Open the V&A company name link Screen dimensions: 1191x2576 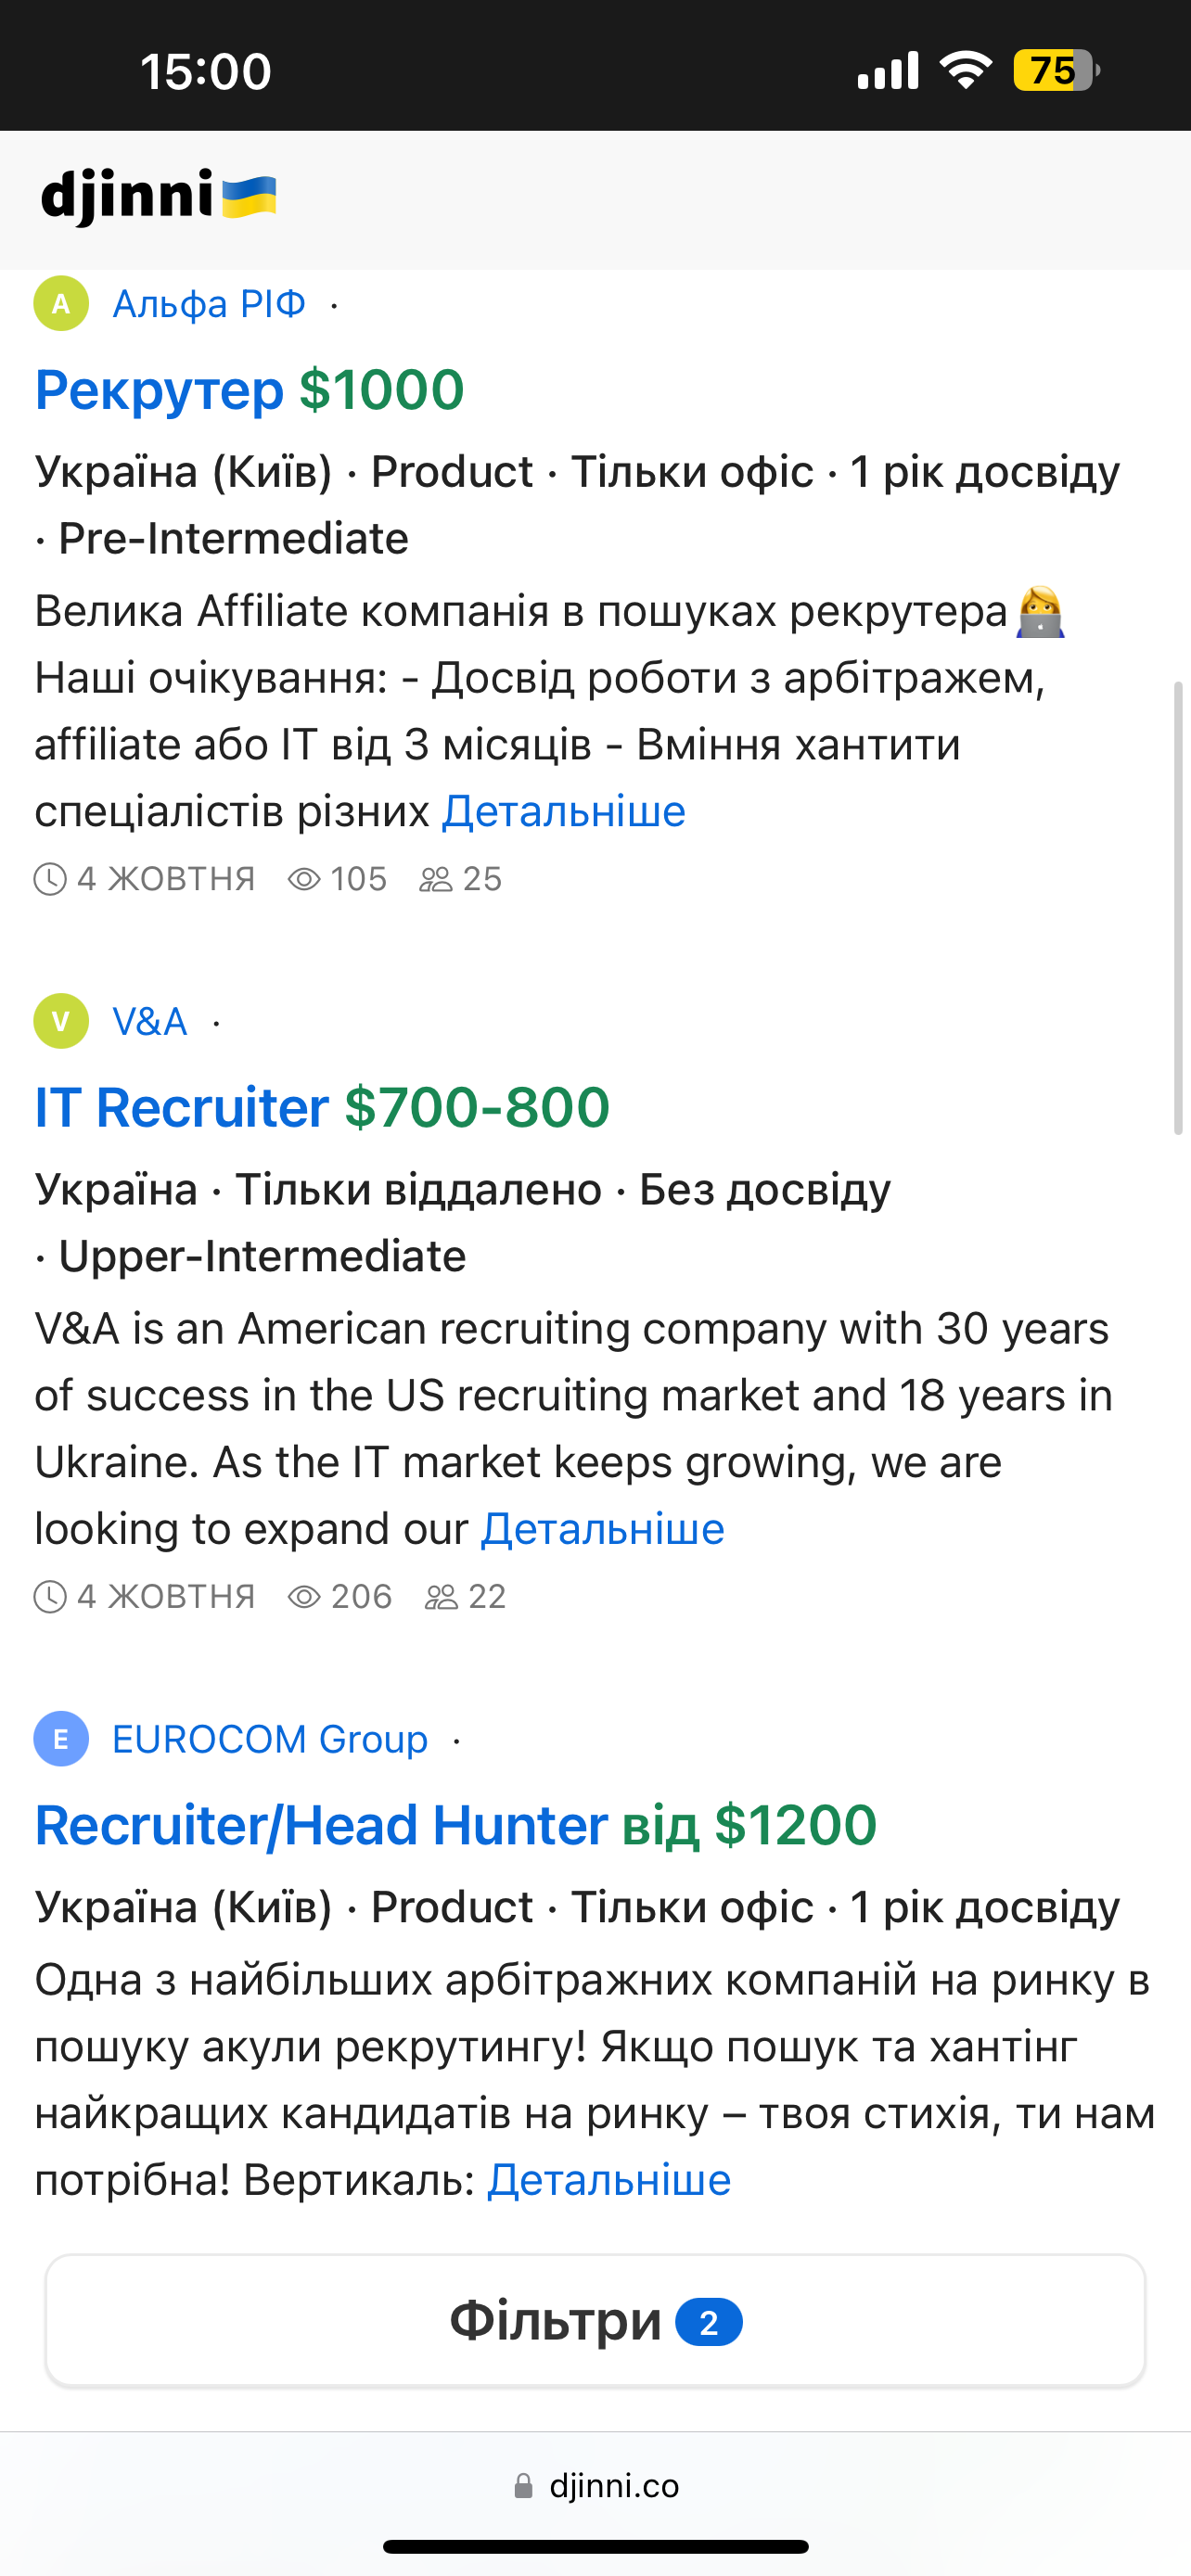pos(150,1022)
